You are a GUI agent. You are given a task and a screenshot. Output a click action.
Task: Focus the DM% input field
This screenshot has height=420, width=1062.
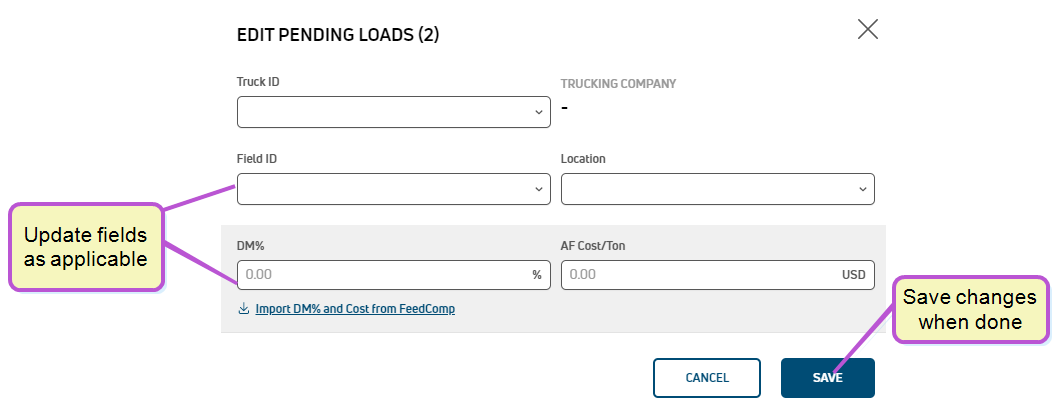(x=394, y=275)
